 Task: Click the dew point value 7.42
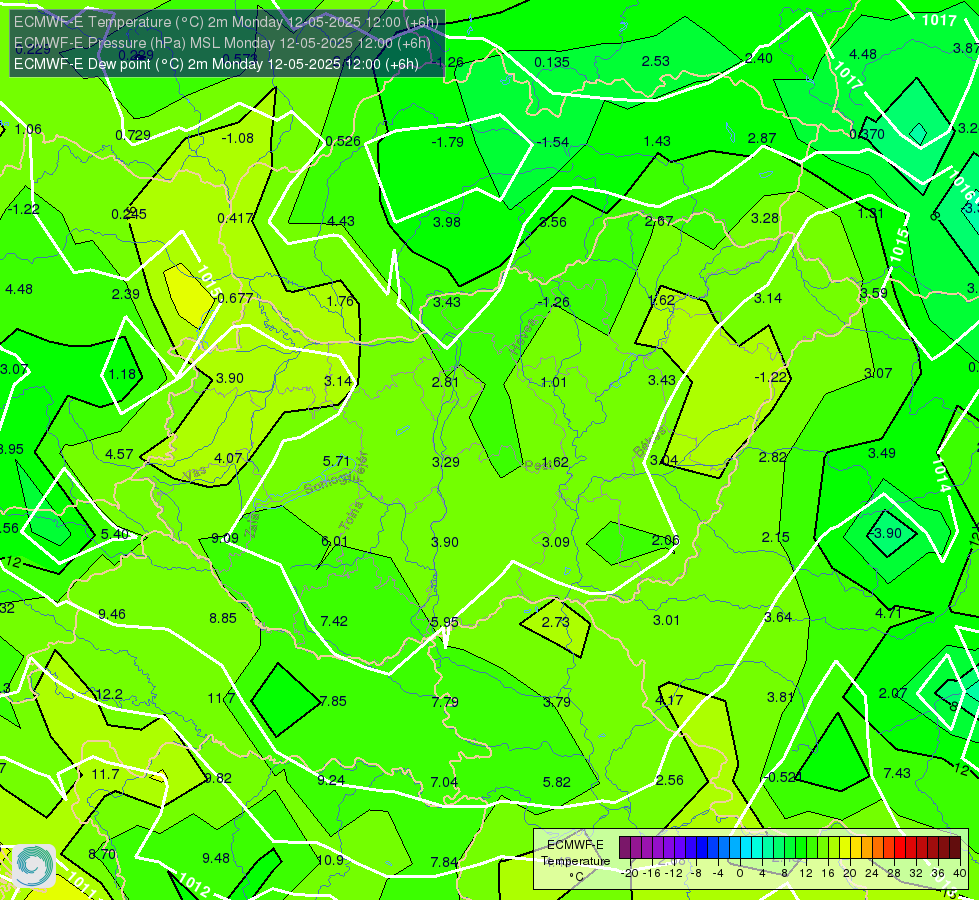point(334,621)
